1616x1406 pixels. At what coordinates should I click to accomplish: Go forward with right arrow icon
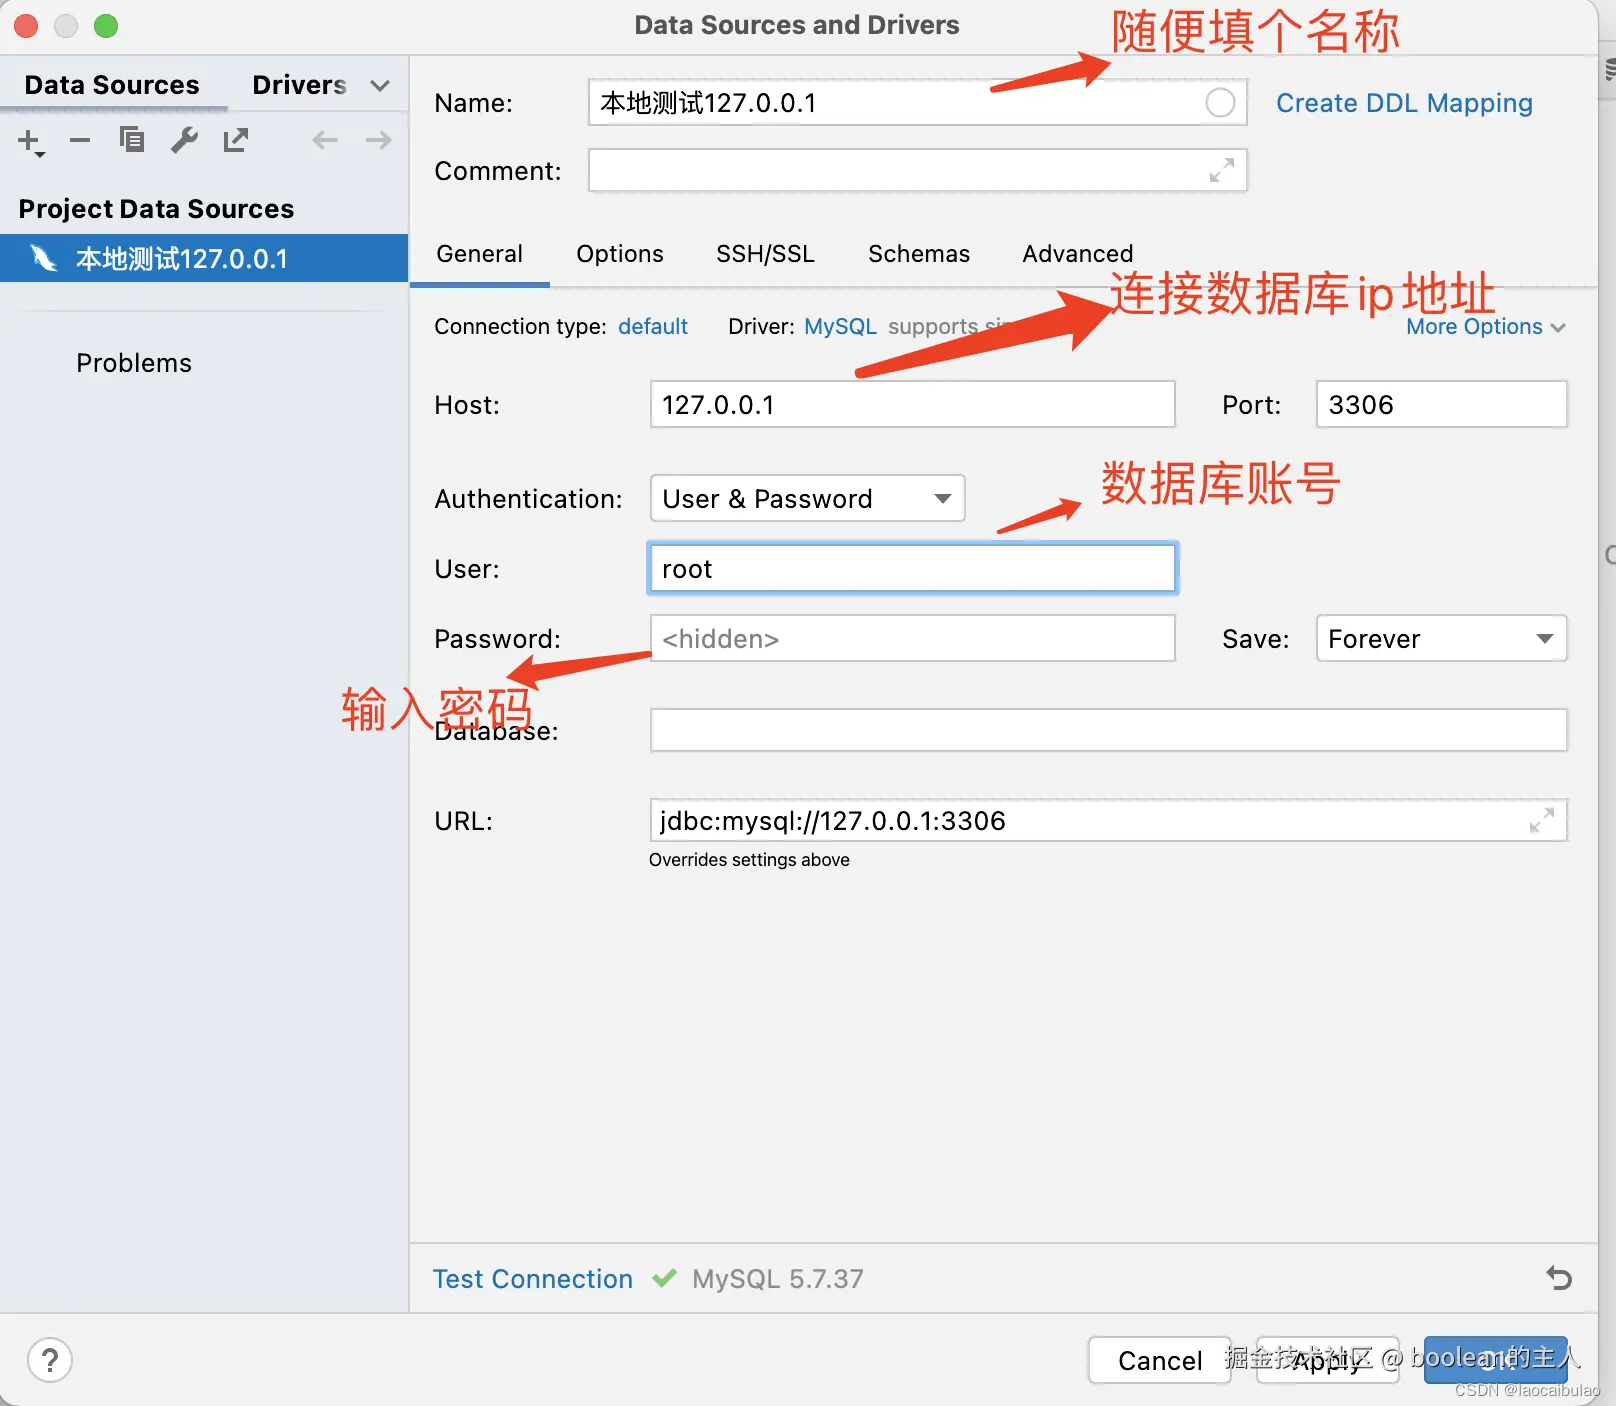point(379,140)
